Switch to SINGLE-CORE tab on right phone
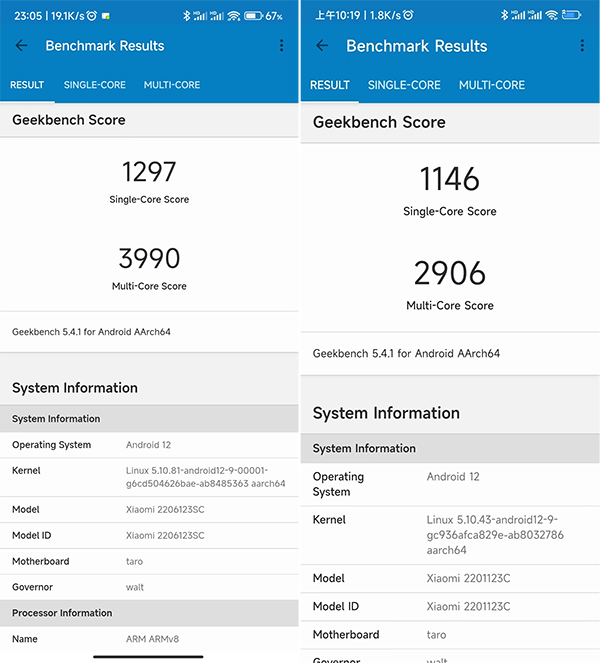 tap(404, 85)
